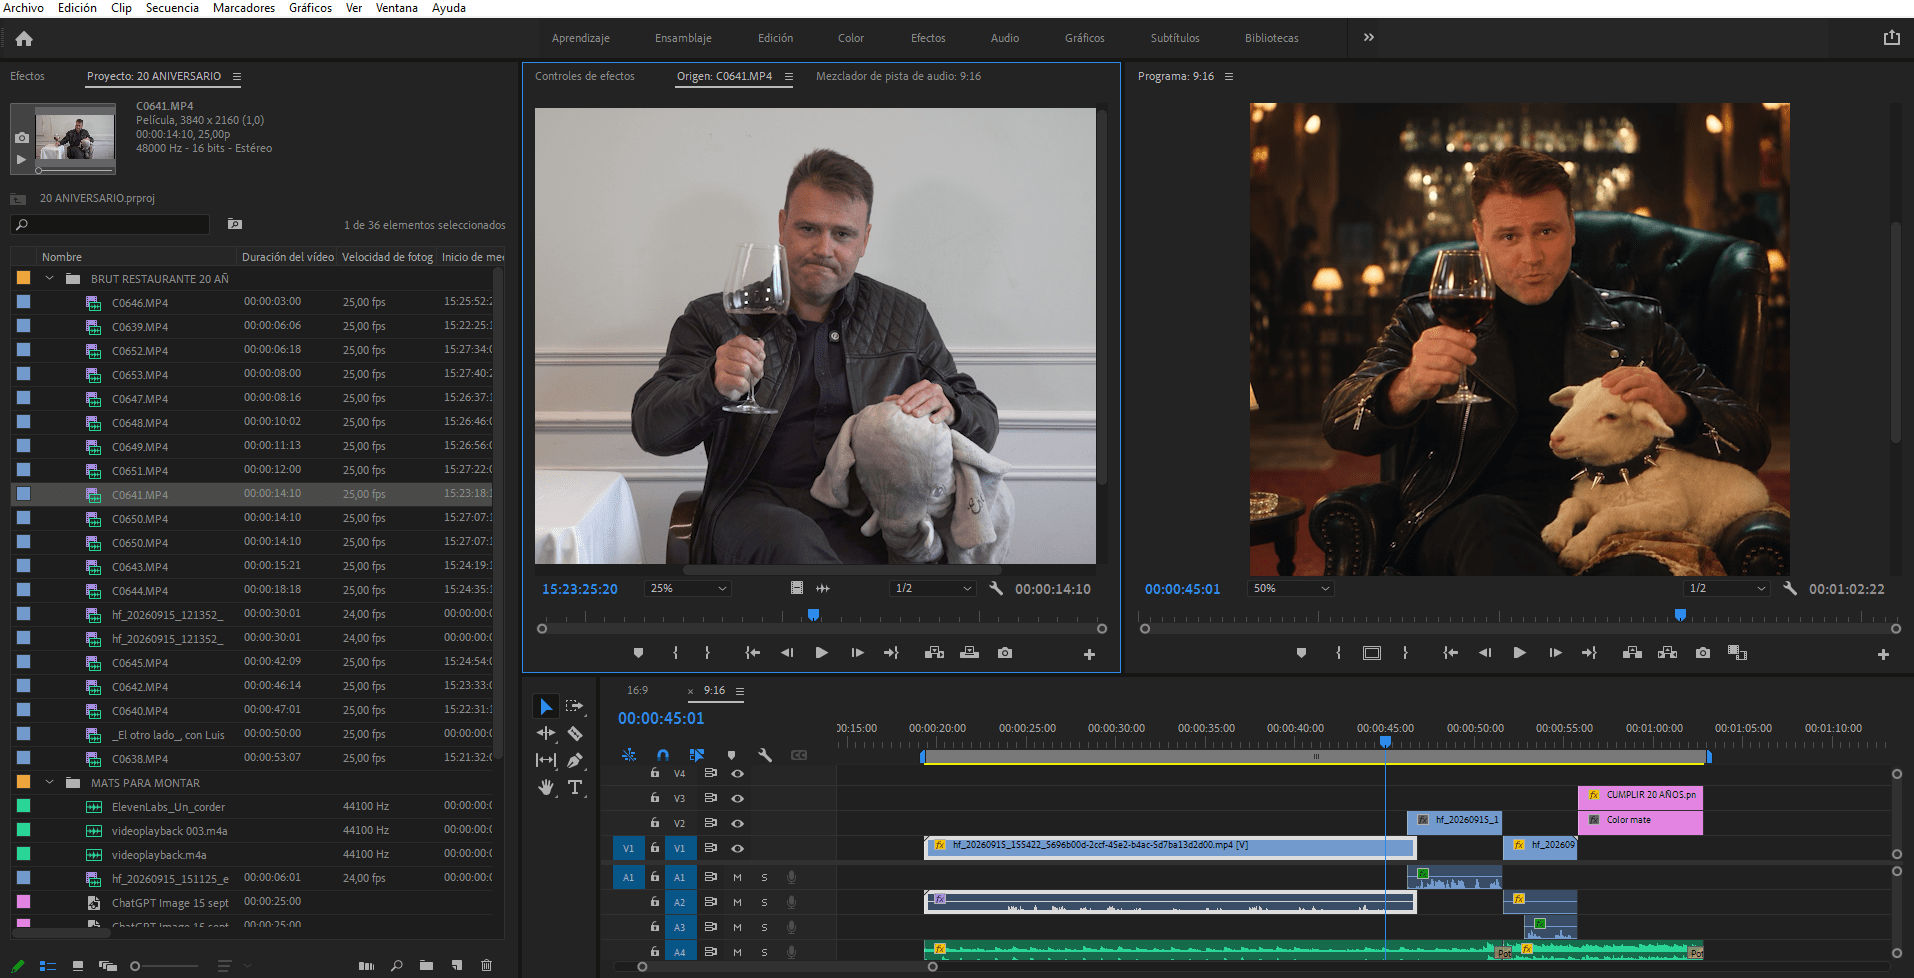The width and height of the screenshot is (1914, 978).
Task: Click the Home icon
Action: pos(24,38)
